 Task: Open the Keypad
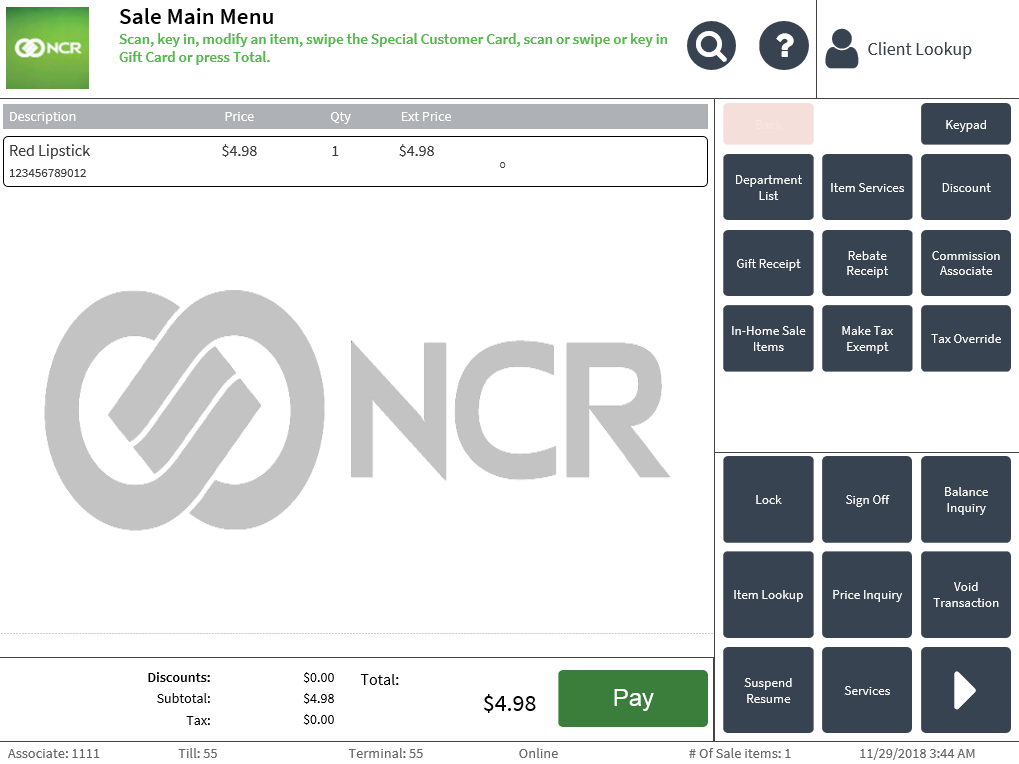965,124
